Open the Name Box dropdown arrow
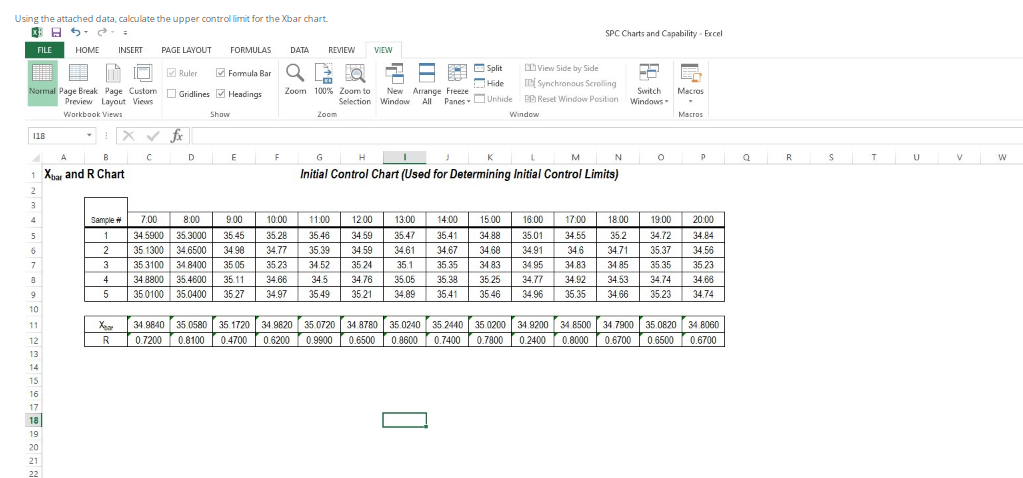Screen dimensions: 1023x478 tap(89, 136)
